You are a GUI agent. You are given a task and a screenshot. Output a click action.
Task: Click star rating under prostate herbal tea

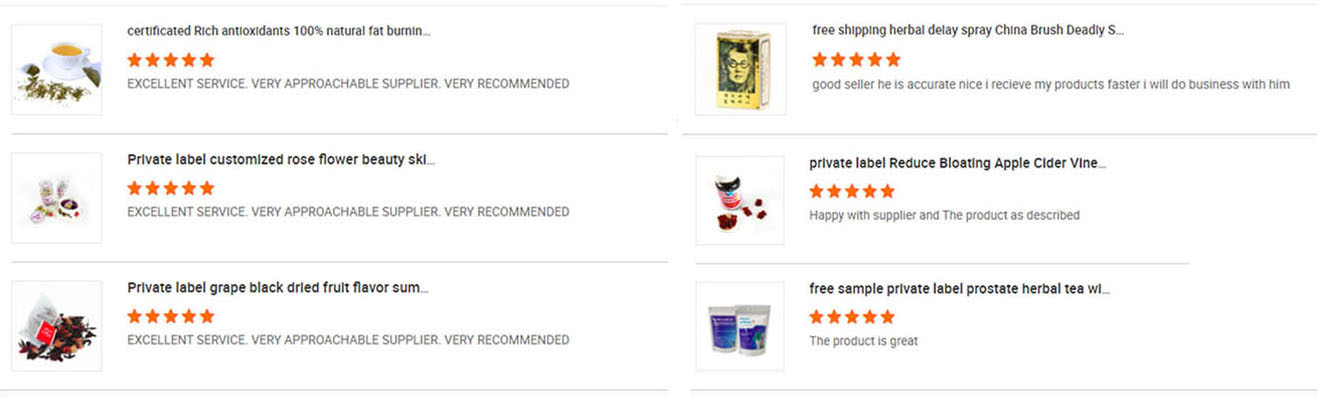(852, 317)
